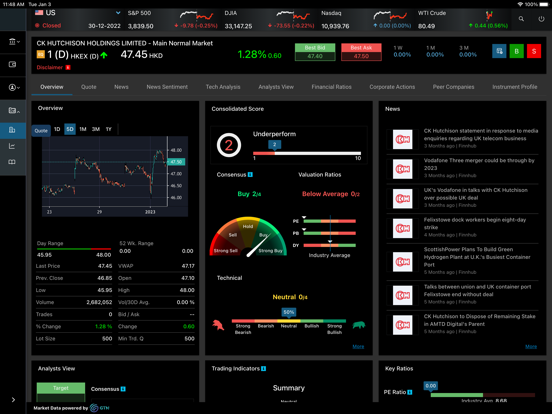Select the 5D chart range
This screenshot has width=552, height=414.
click(x=70, y=129)
